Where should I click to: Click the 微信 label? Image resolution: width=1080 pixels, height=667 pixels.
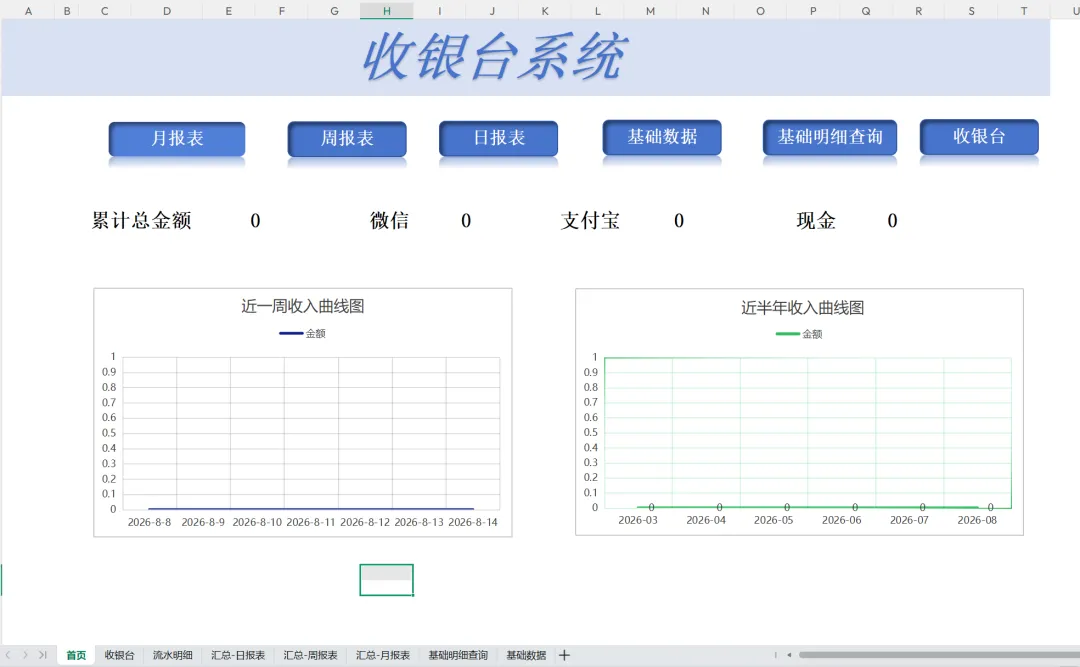pyautogui.click(x=389, y=220)
